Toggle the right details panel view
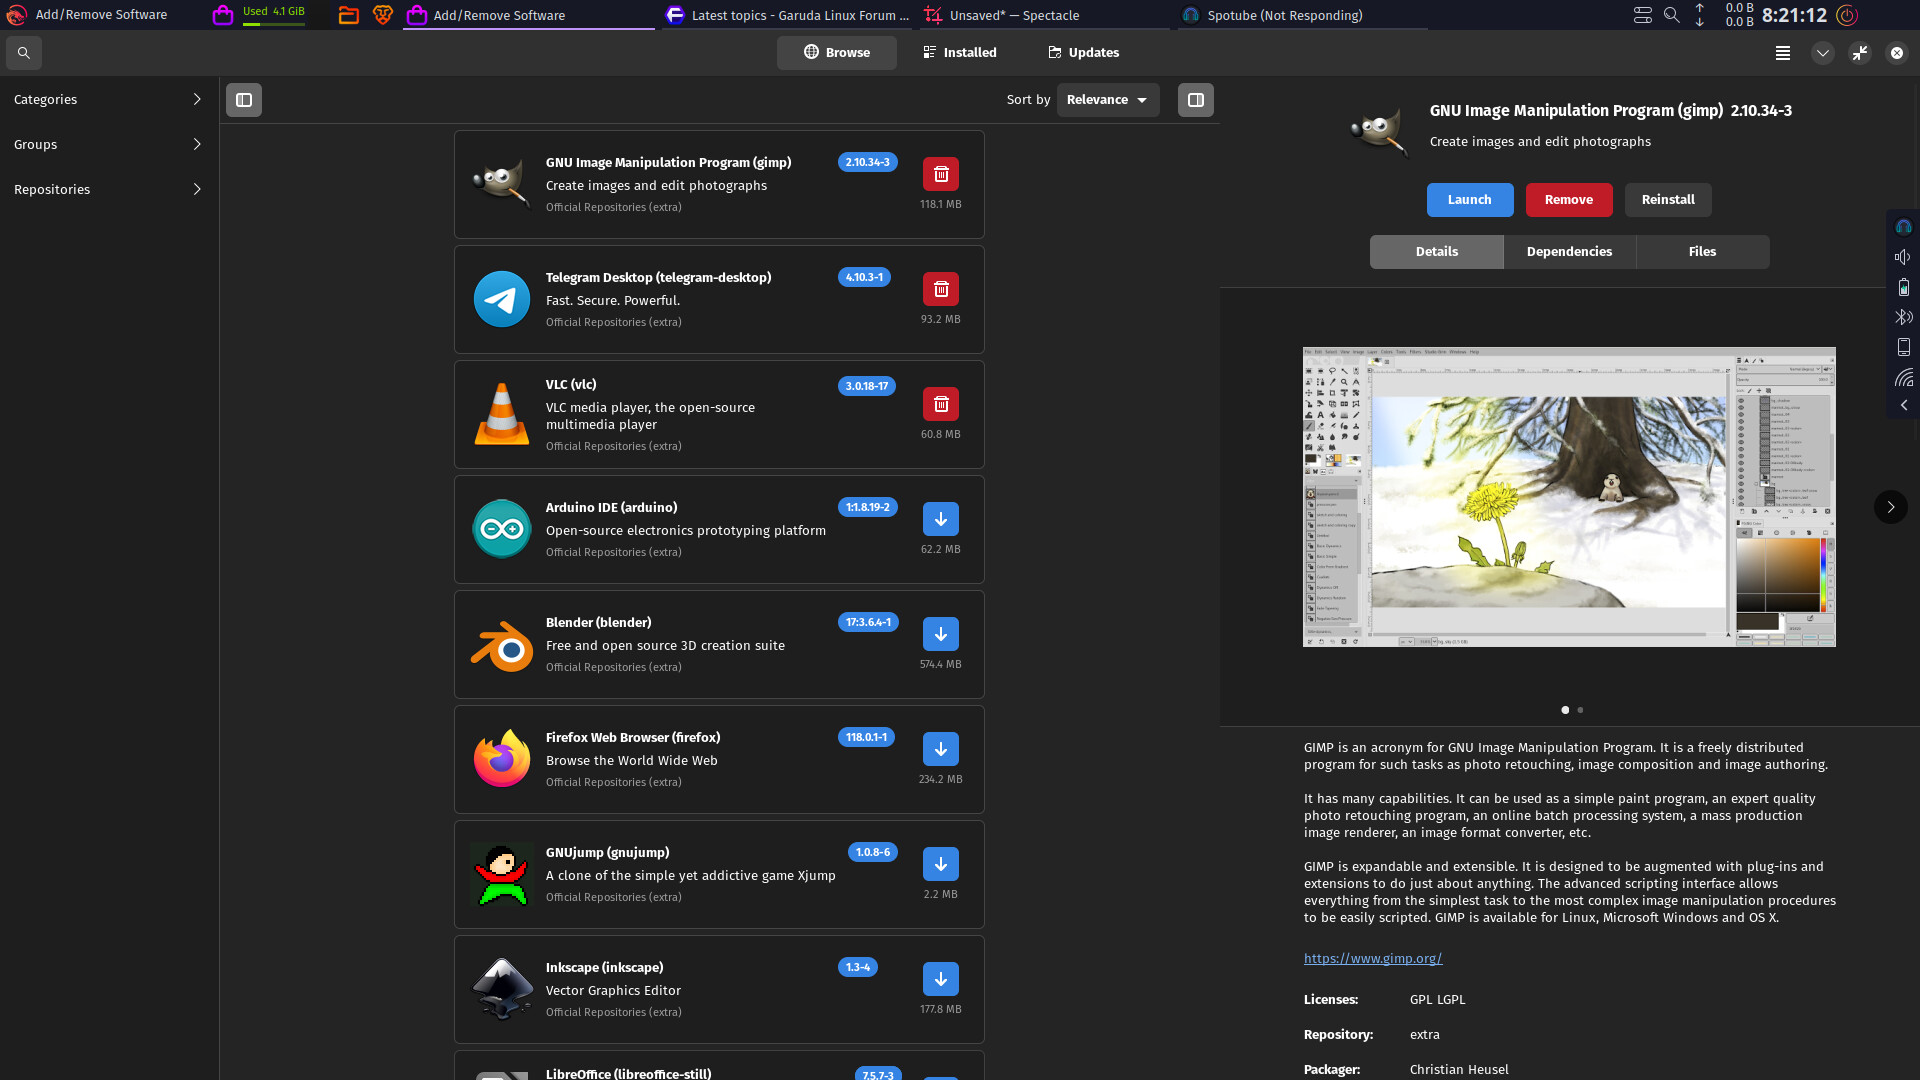Viewport: 1920px width, 1080px height. point(1195,100)
